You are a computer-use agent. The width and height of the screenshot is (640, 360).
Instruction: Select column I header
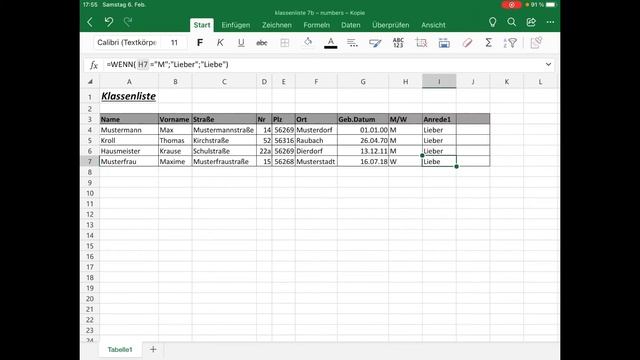[x=439, y=82]
